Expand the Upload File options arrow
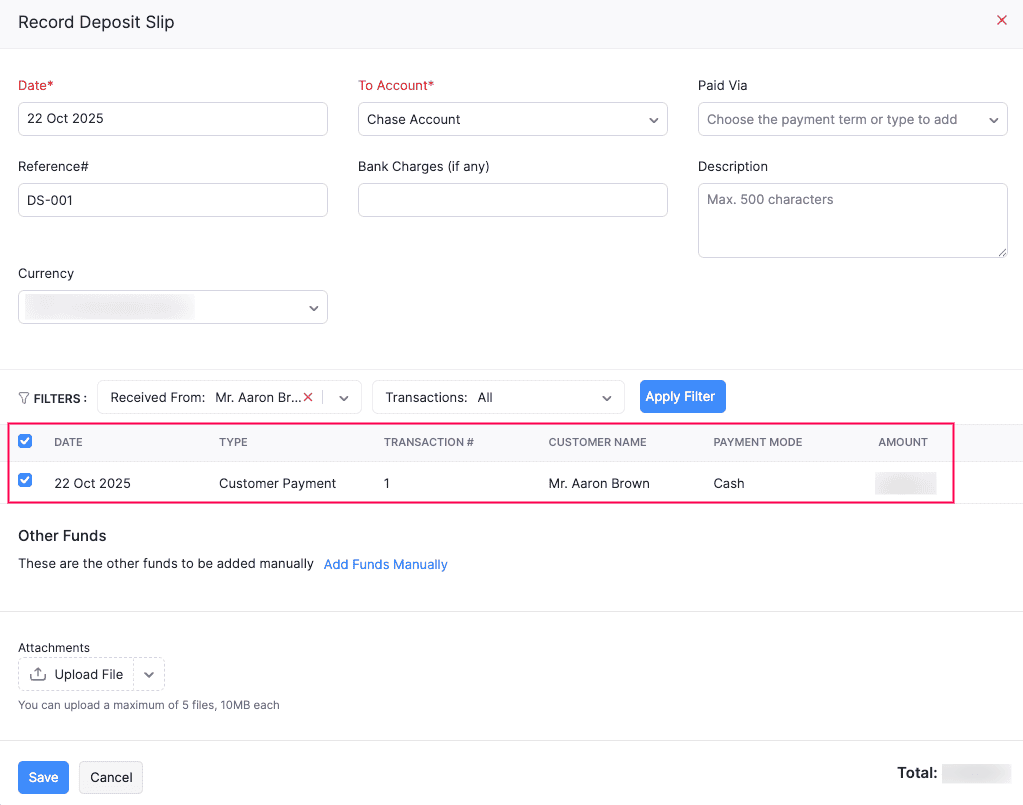 tap(149, 674)
